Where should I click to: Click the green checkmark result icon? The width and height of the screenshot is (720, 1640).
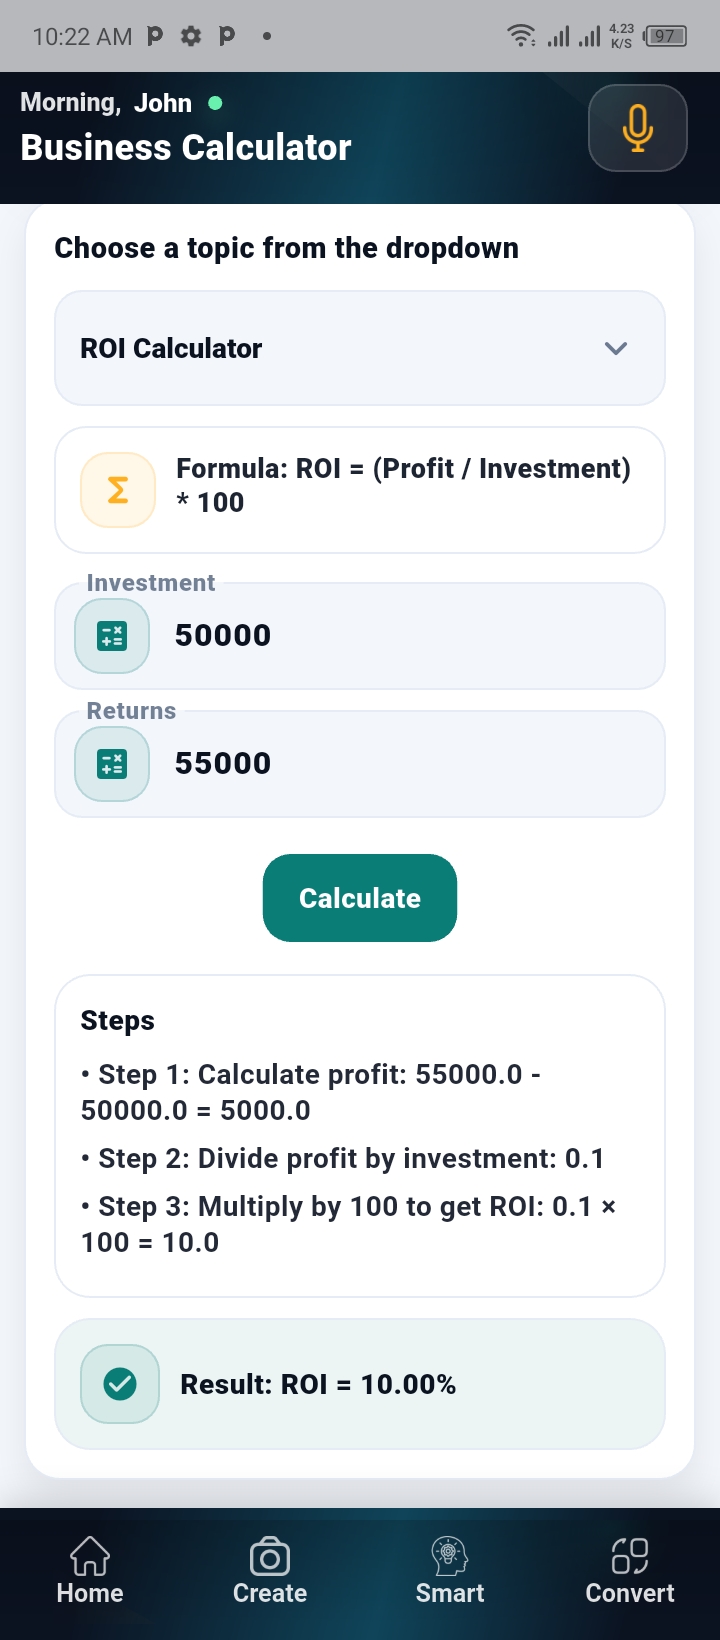tap(120, 1384)
